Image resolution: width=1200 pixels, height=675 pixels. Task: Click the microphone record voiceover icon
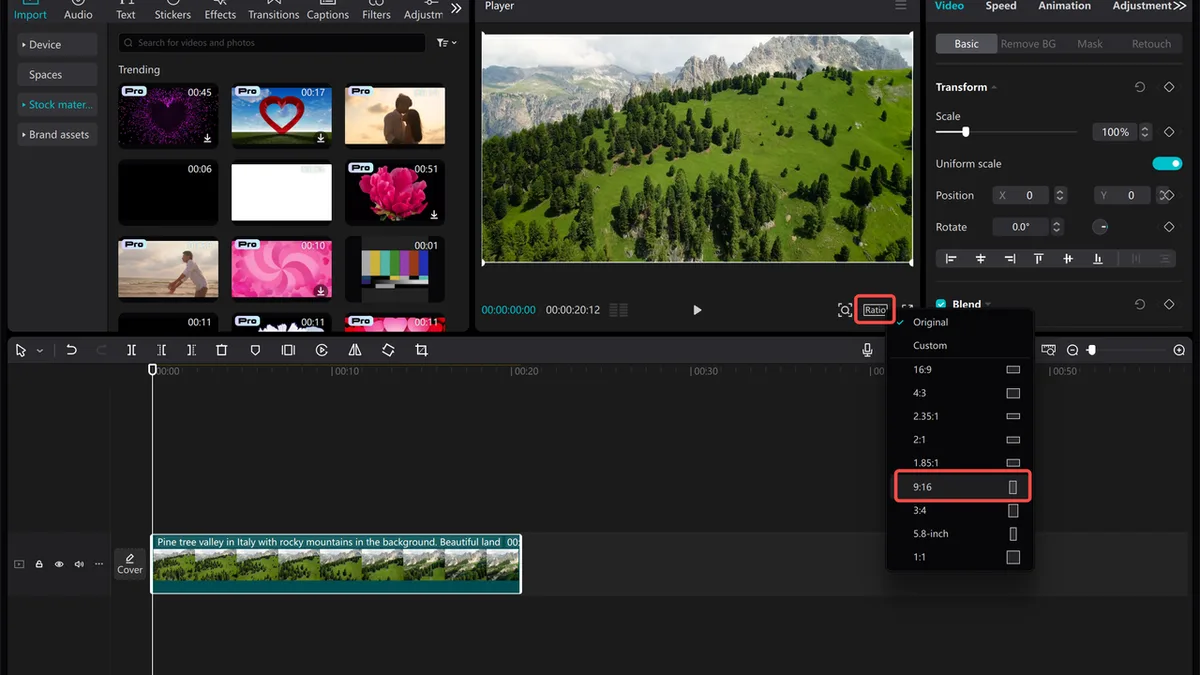click(868, 350)
